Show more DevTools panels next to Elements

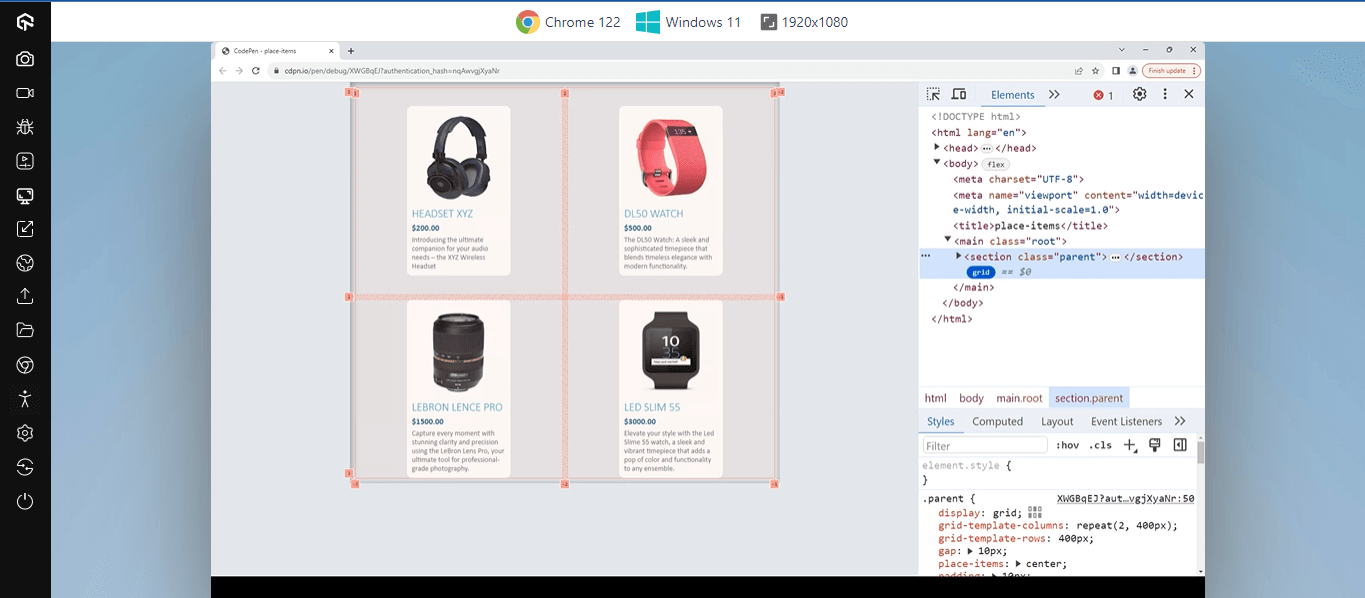click(x=1054, y=95)
